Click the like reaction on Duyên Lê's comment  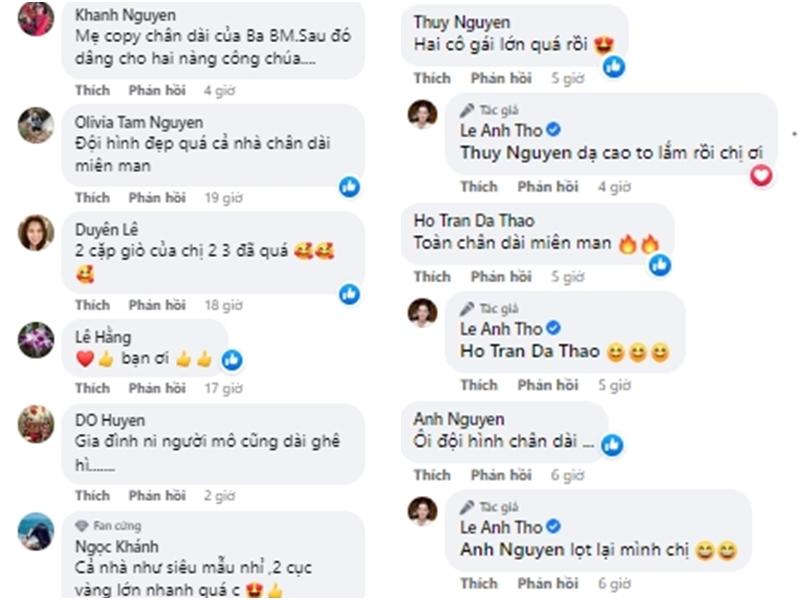click(349, 293)
